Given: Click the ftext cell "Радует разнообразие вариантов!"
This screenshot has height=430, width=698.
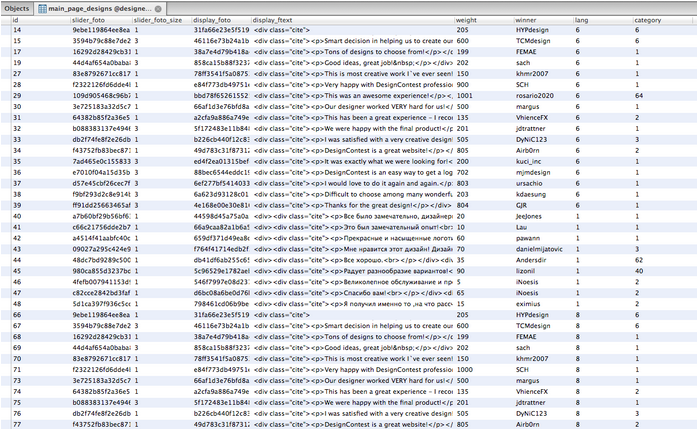Looking at the screenshot, I should (x=353, y=271).
